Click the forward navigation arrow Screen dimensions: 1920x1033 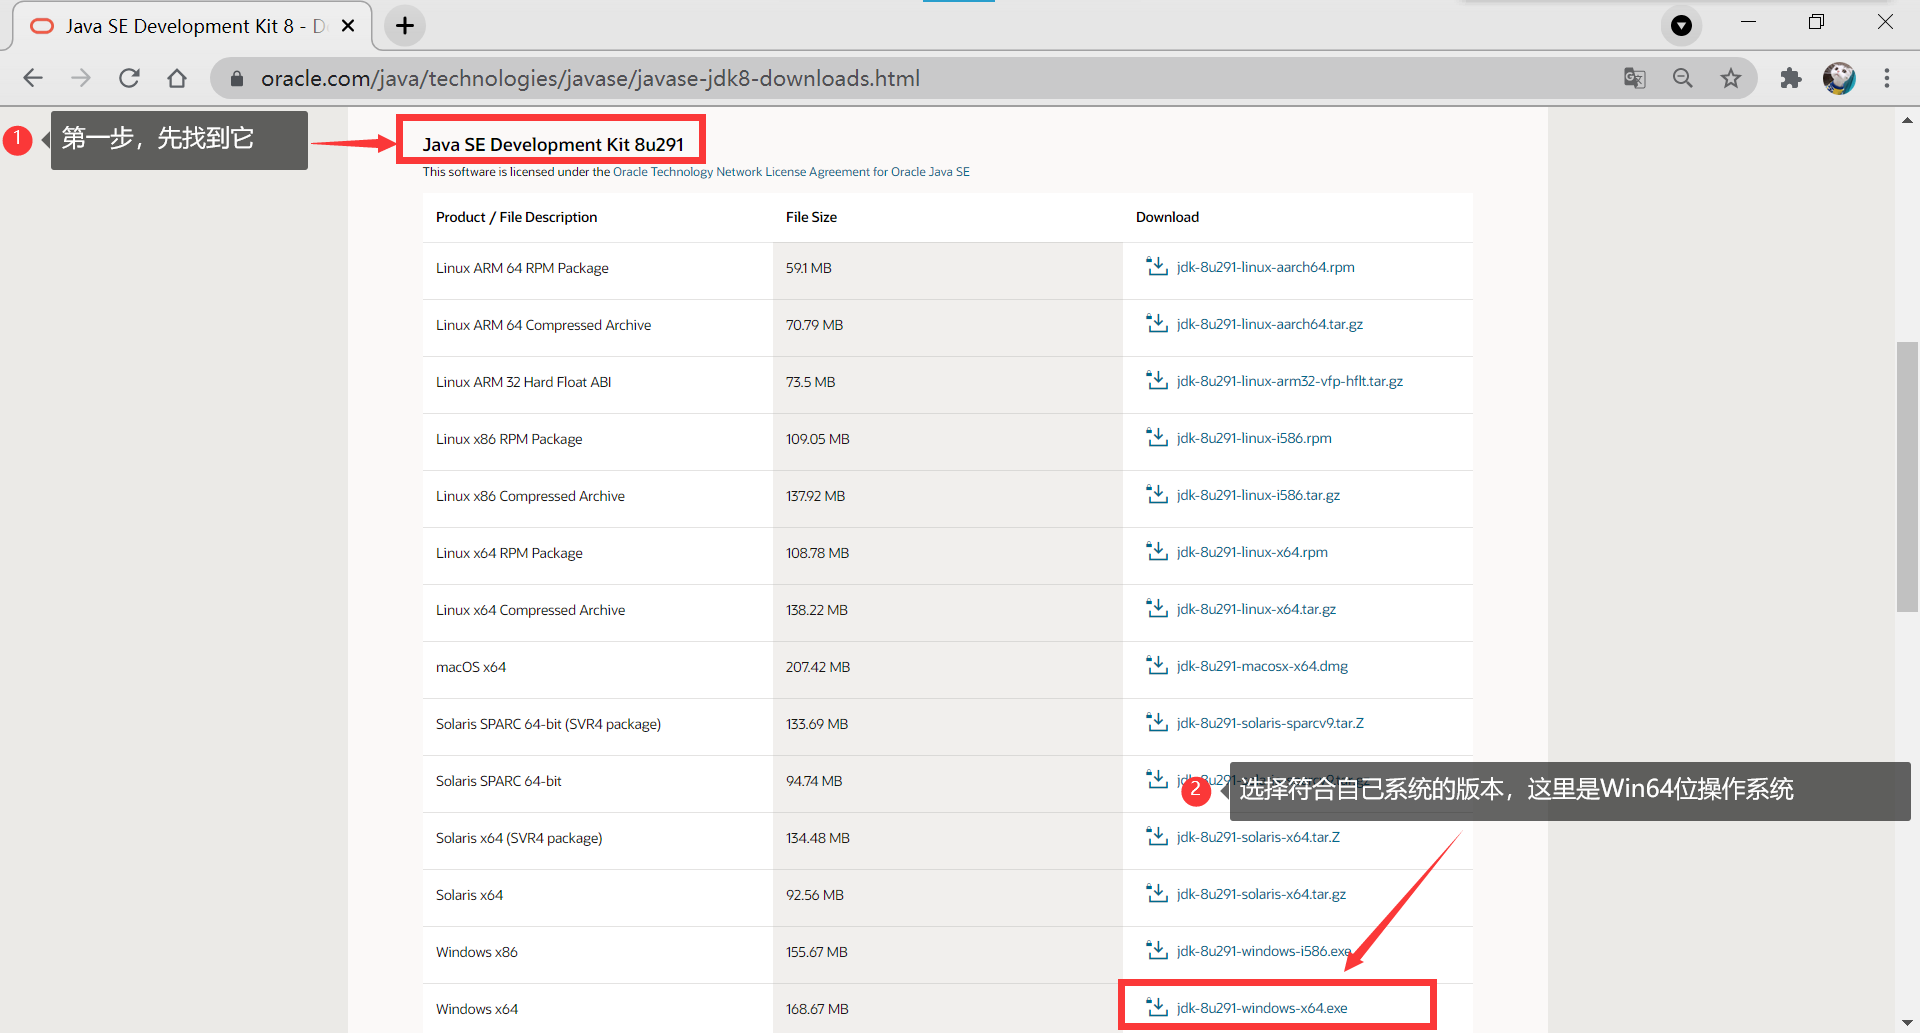coord(81,78)
